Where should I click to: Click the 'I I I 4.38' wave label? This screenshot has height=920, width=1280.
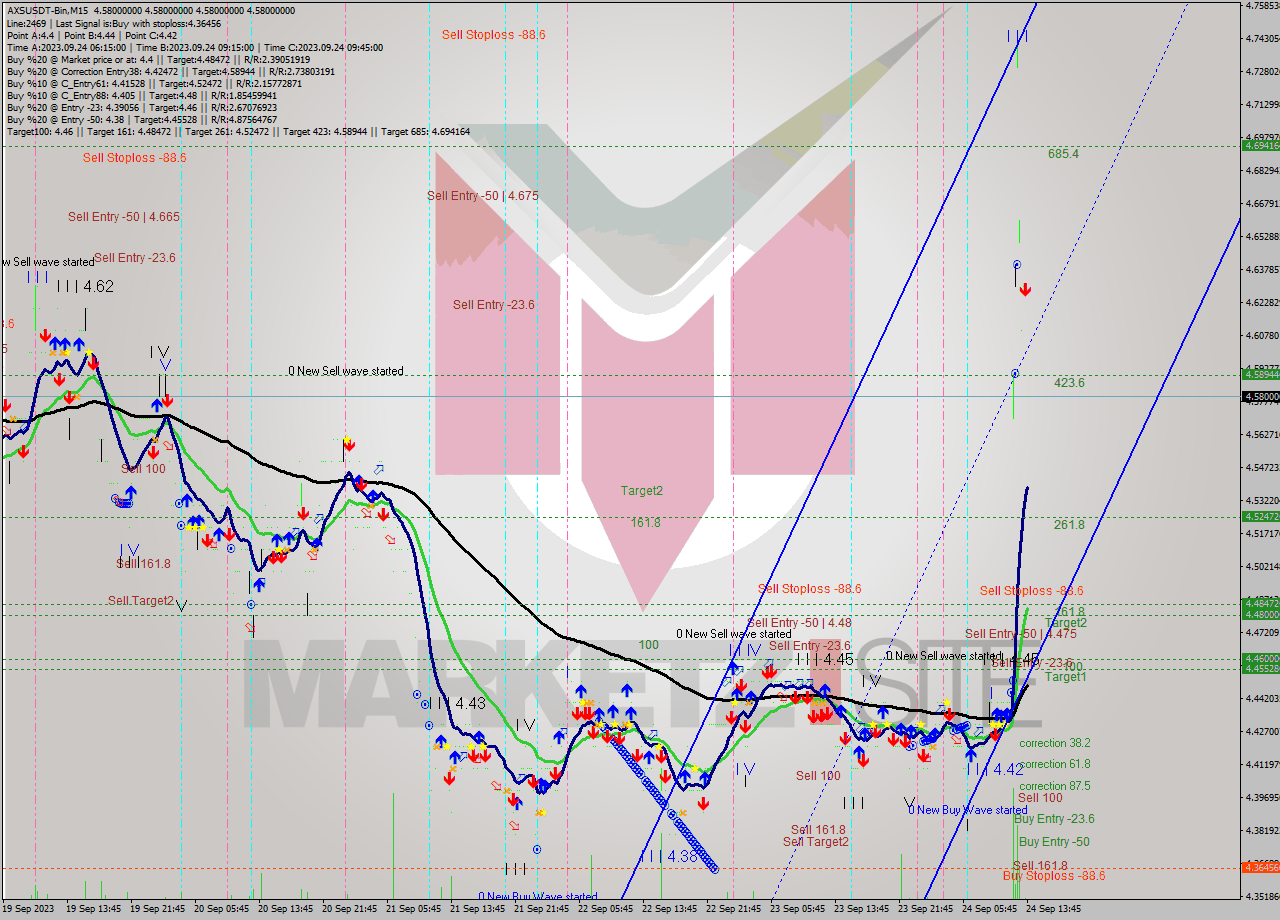click(x=669, y=857)
